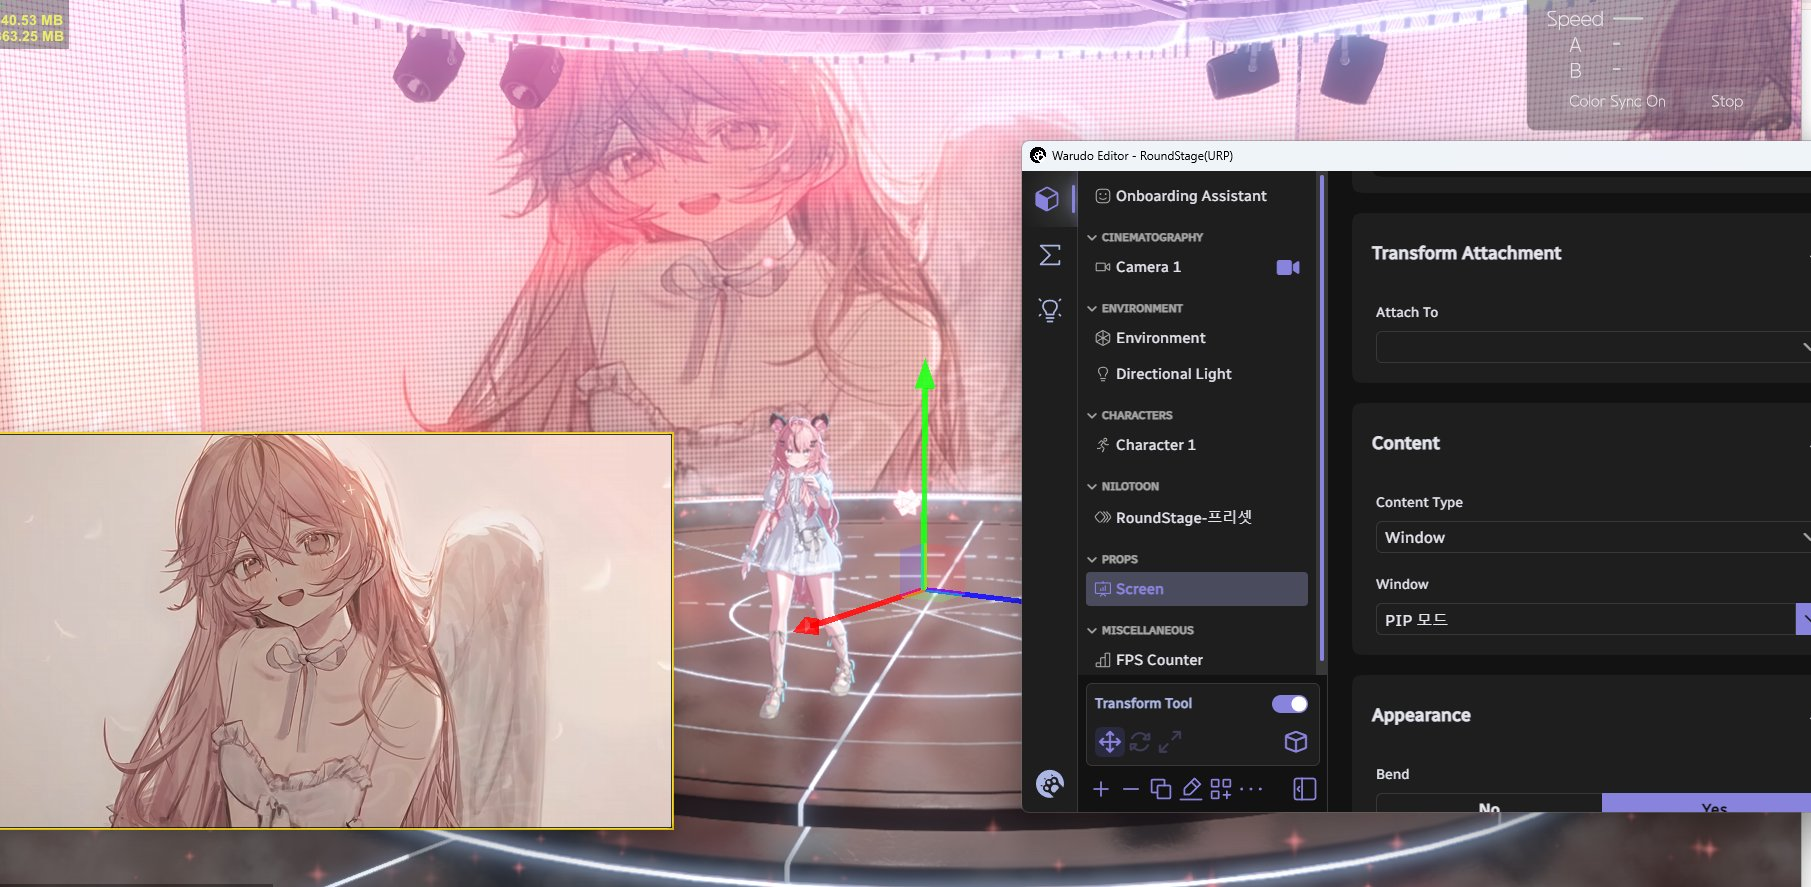Click the grid-plus icon in asset toolbar
Viewport: 1811px width, 887px height.
coord(1221,789)
